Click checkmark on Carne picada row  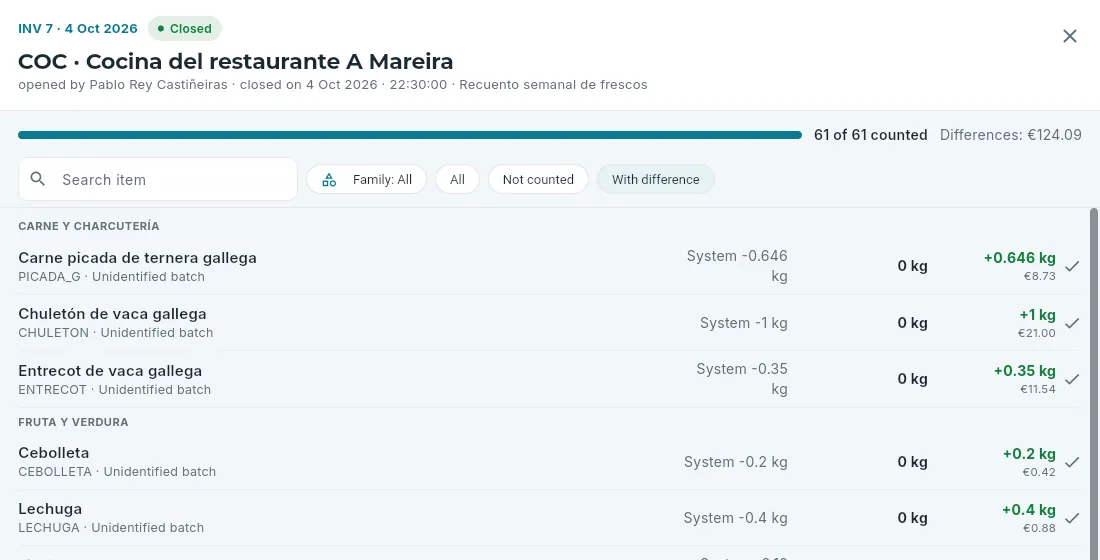[x=1072, y=266]
